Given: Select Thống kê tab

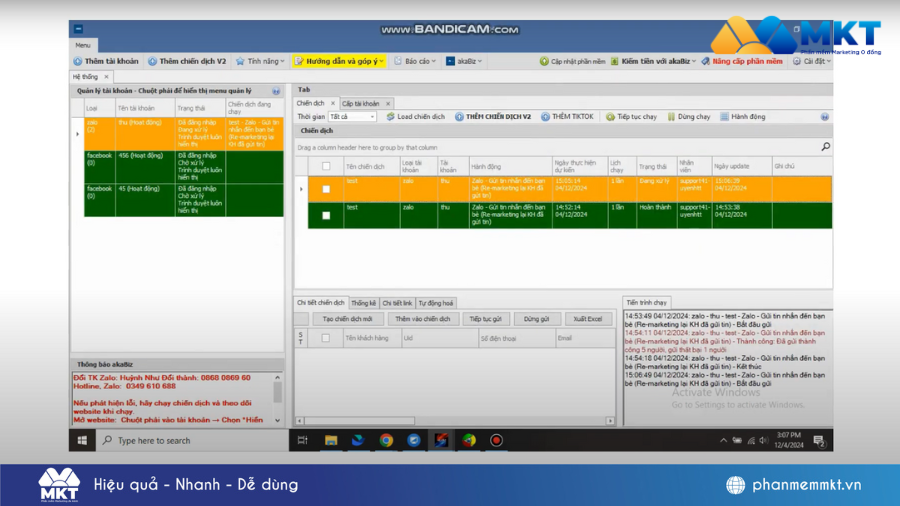Looking at the screenshot, I should coord(363,303).
